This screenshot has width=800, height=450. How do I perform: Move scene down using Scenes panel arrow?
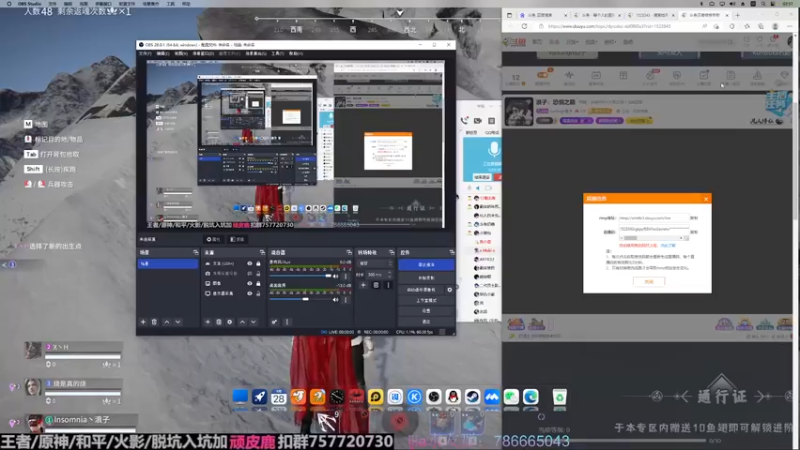pos(178,322)
